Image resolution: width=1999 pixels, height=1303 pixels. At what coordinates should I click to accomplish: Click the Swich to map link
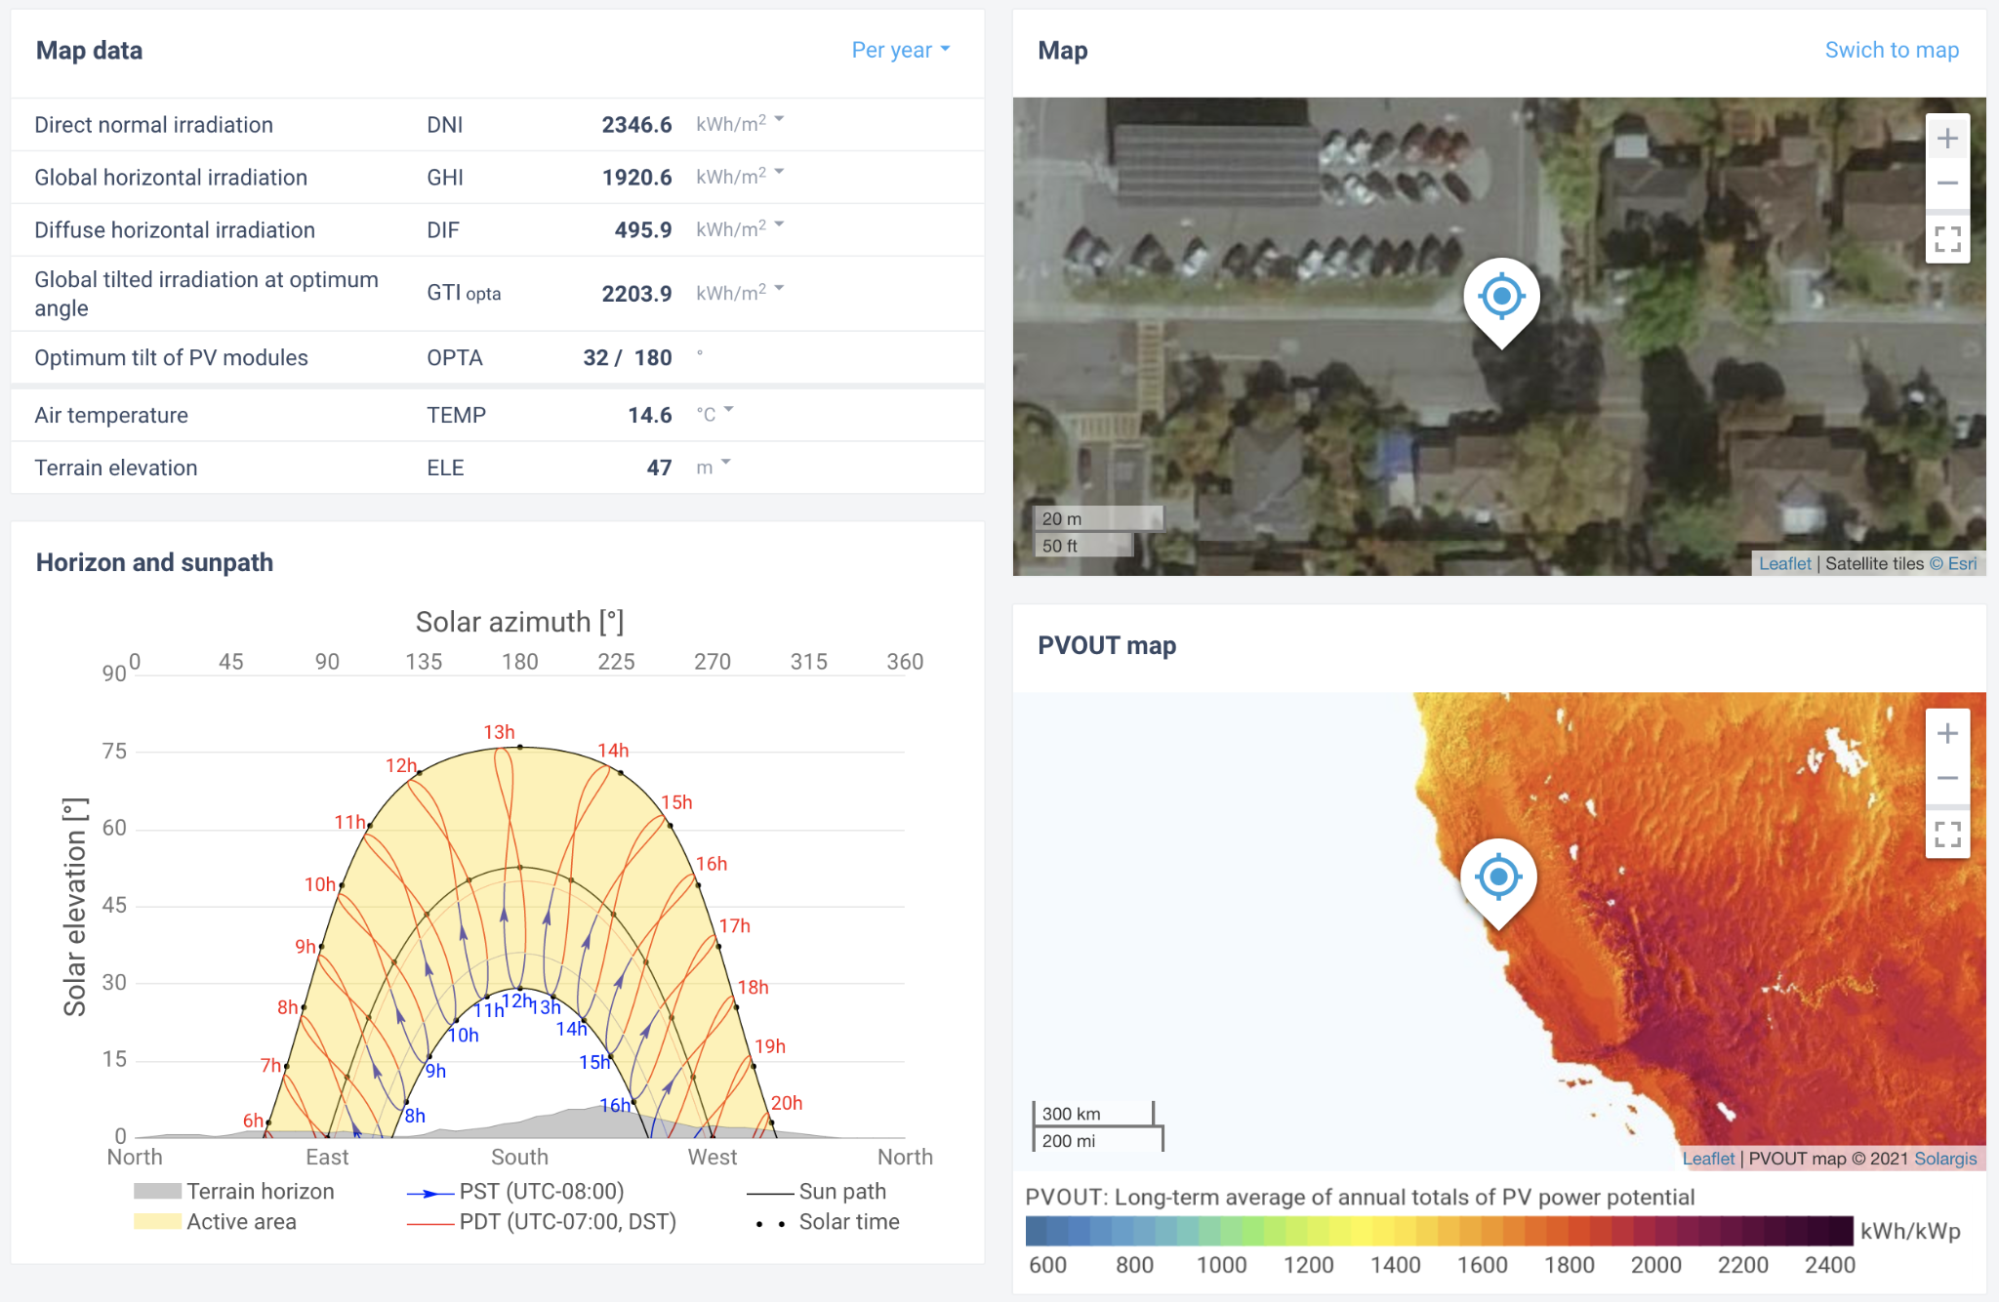[1890, 50]
